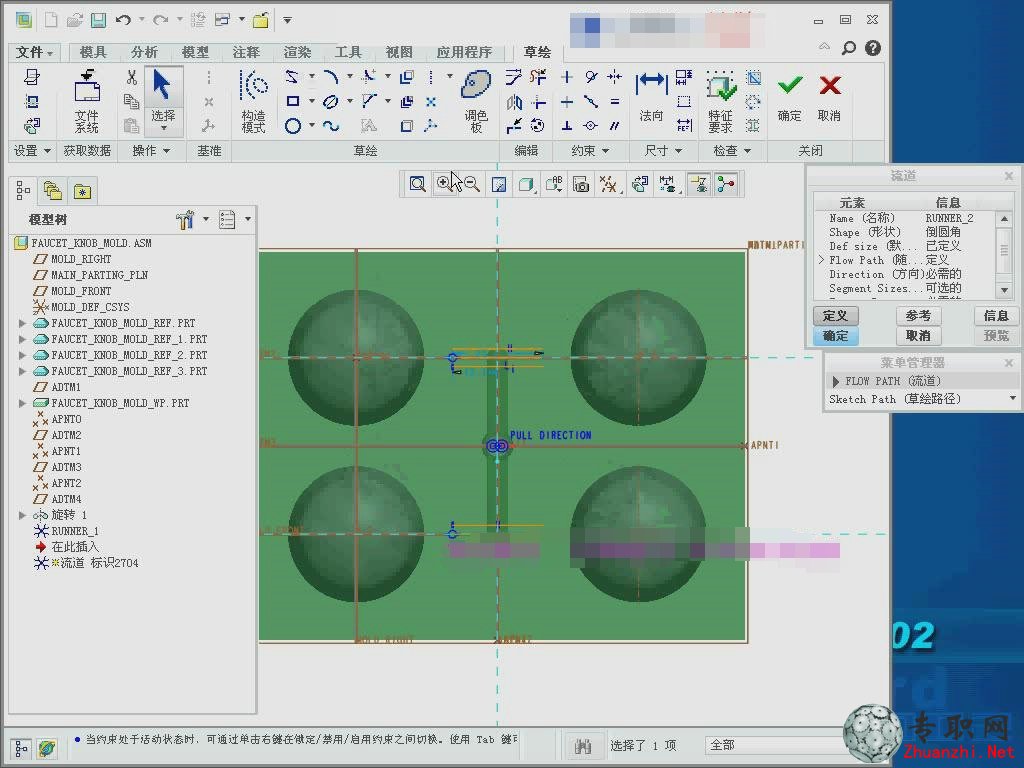Open the 约束 group dropdown

click(590, 151)
